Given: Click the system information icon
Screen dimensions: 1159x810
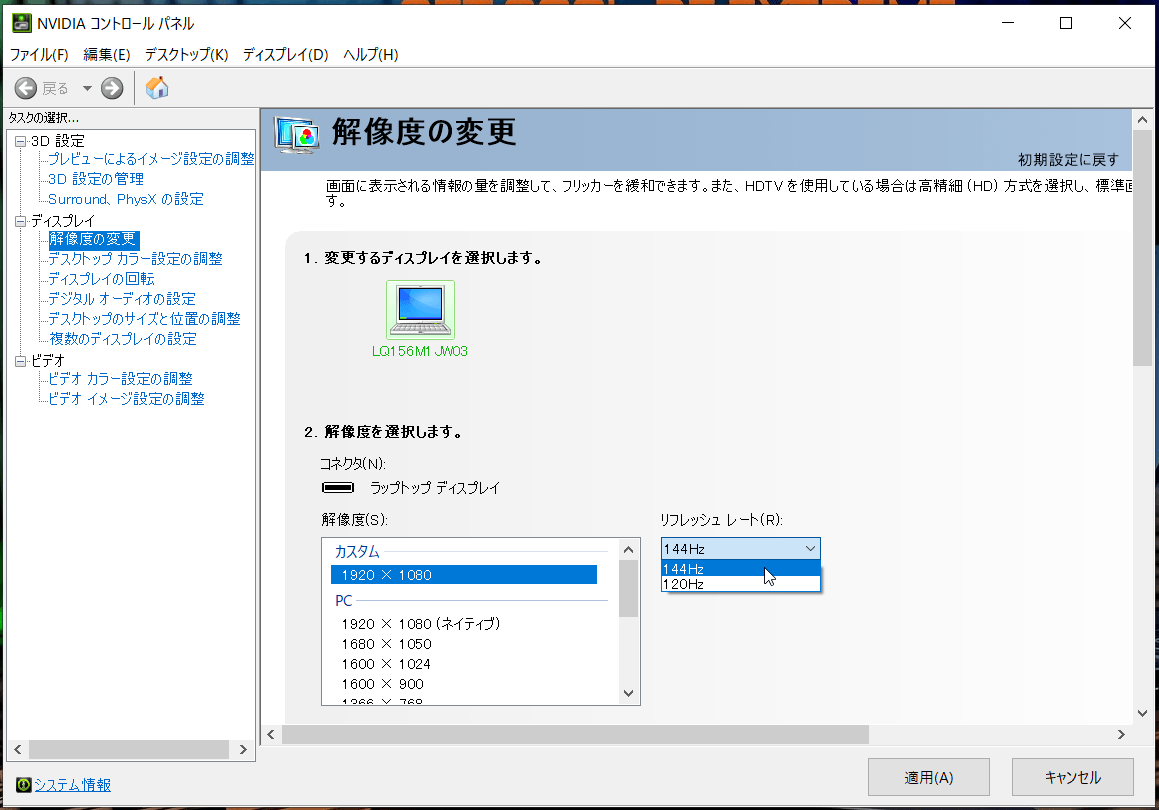Looking at the screenshot, I should pos(24,784).
